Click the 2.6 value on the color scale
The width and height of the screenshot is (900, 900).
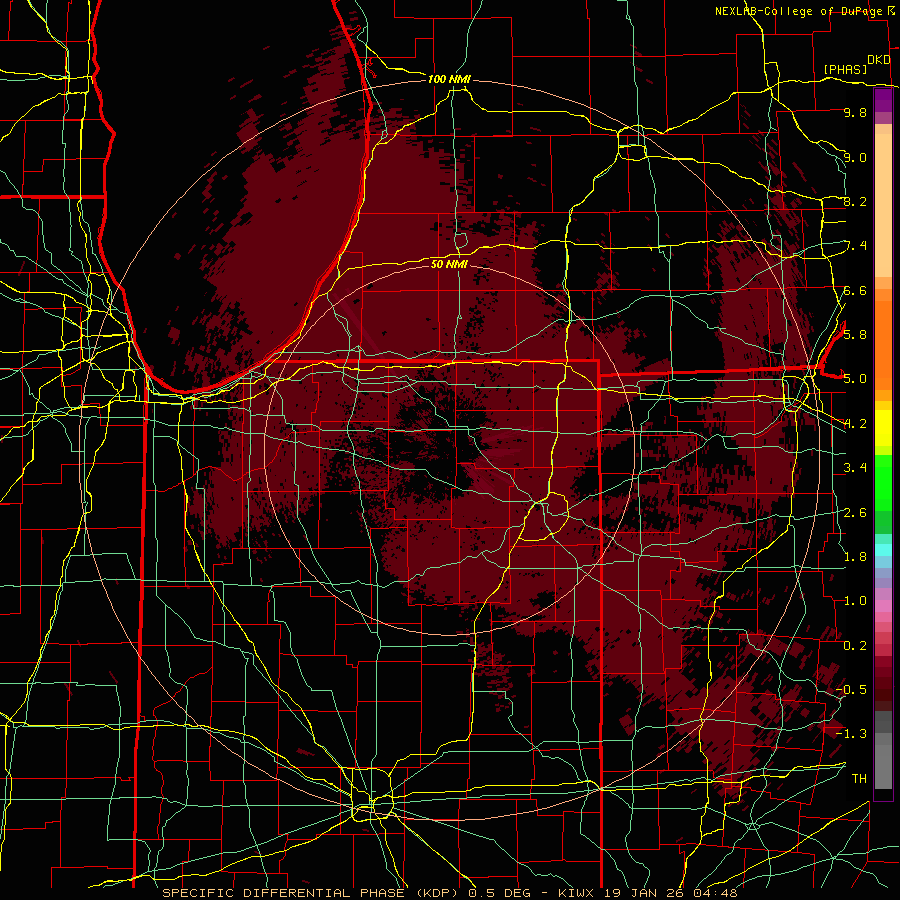(x=855, y=512)
